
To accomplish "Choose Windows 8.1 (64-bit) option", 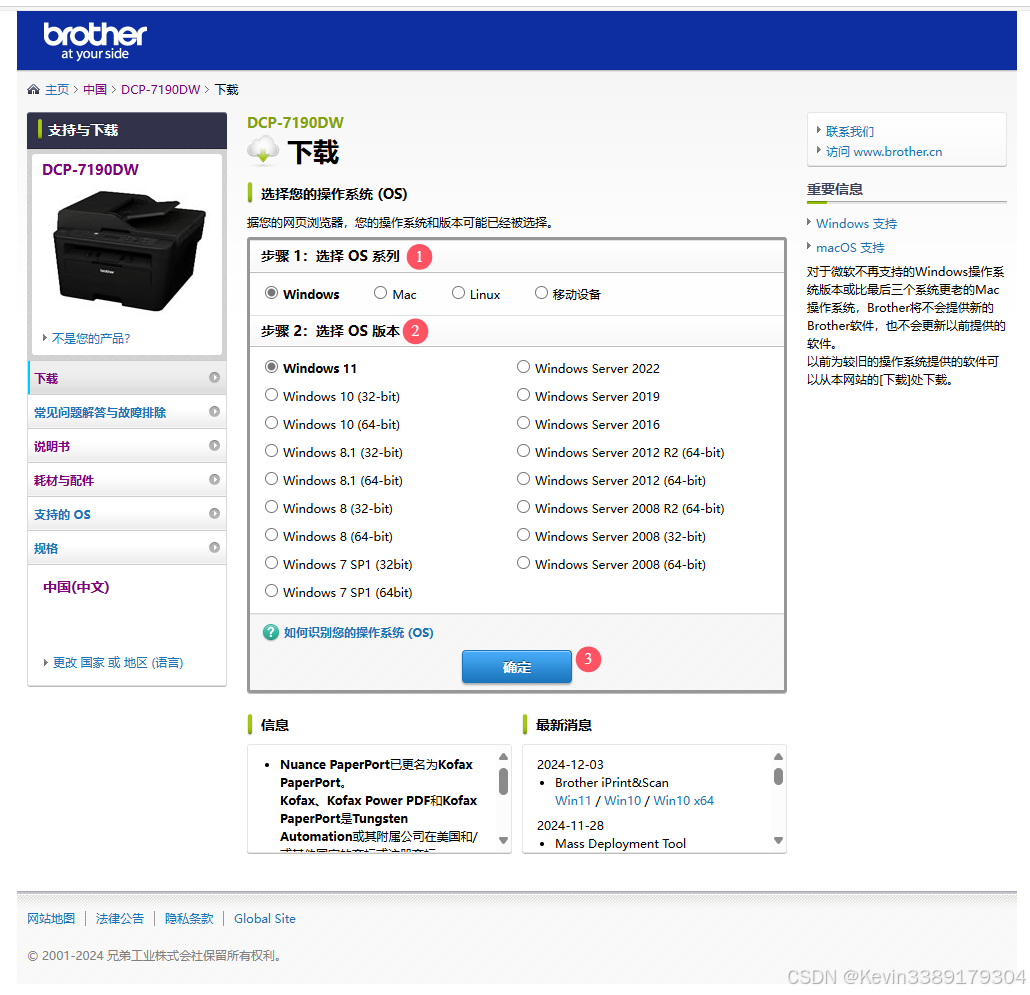I will (x=271, y=479).
